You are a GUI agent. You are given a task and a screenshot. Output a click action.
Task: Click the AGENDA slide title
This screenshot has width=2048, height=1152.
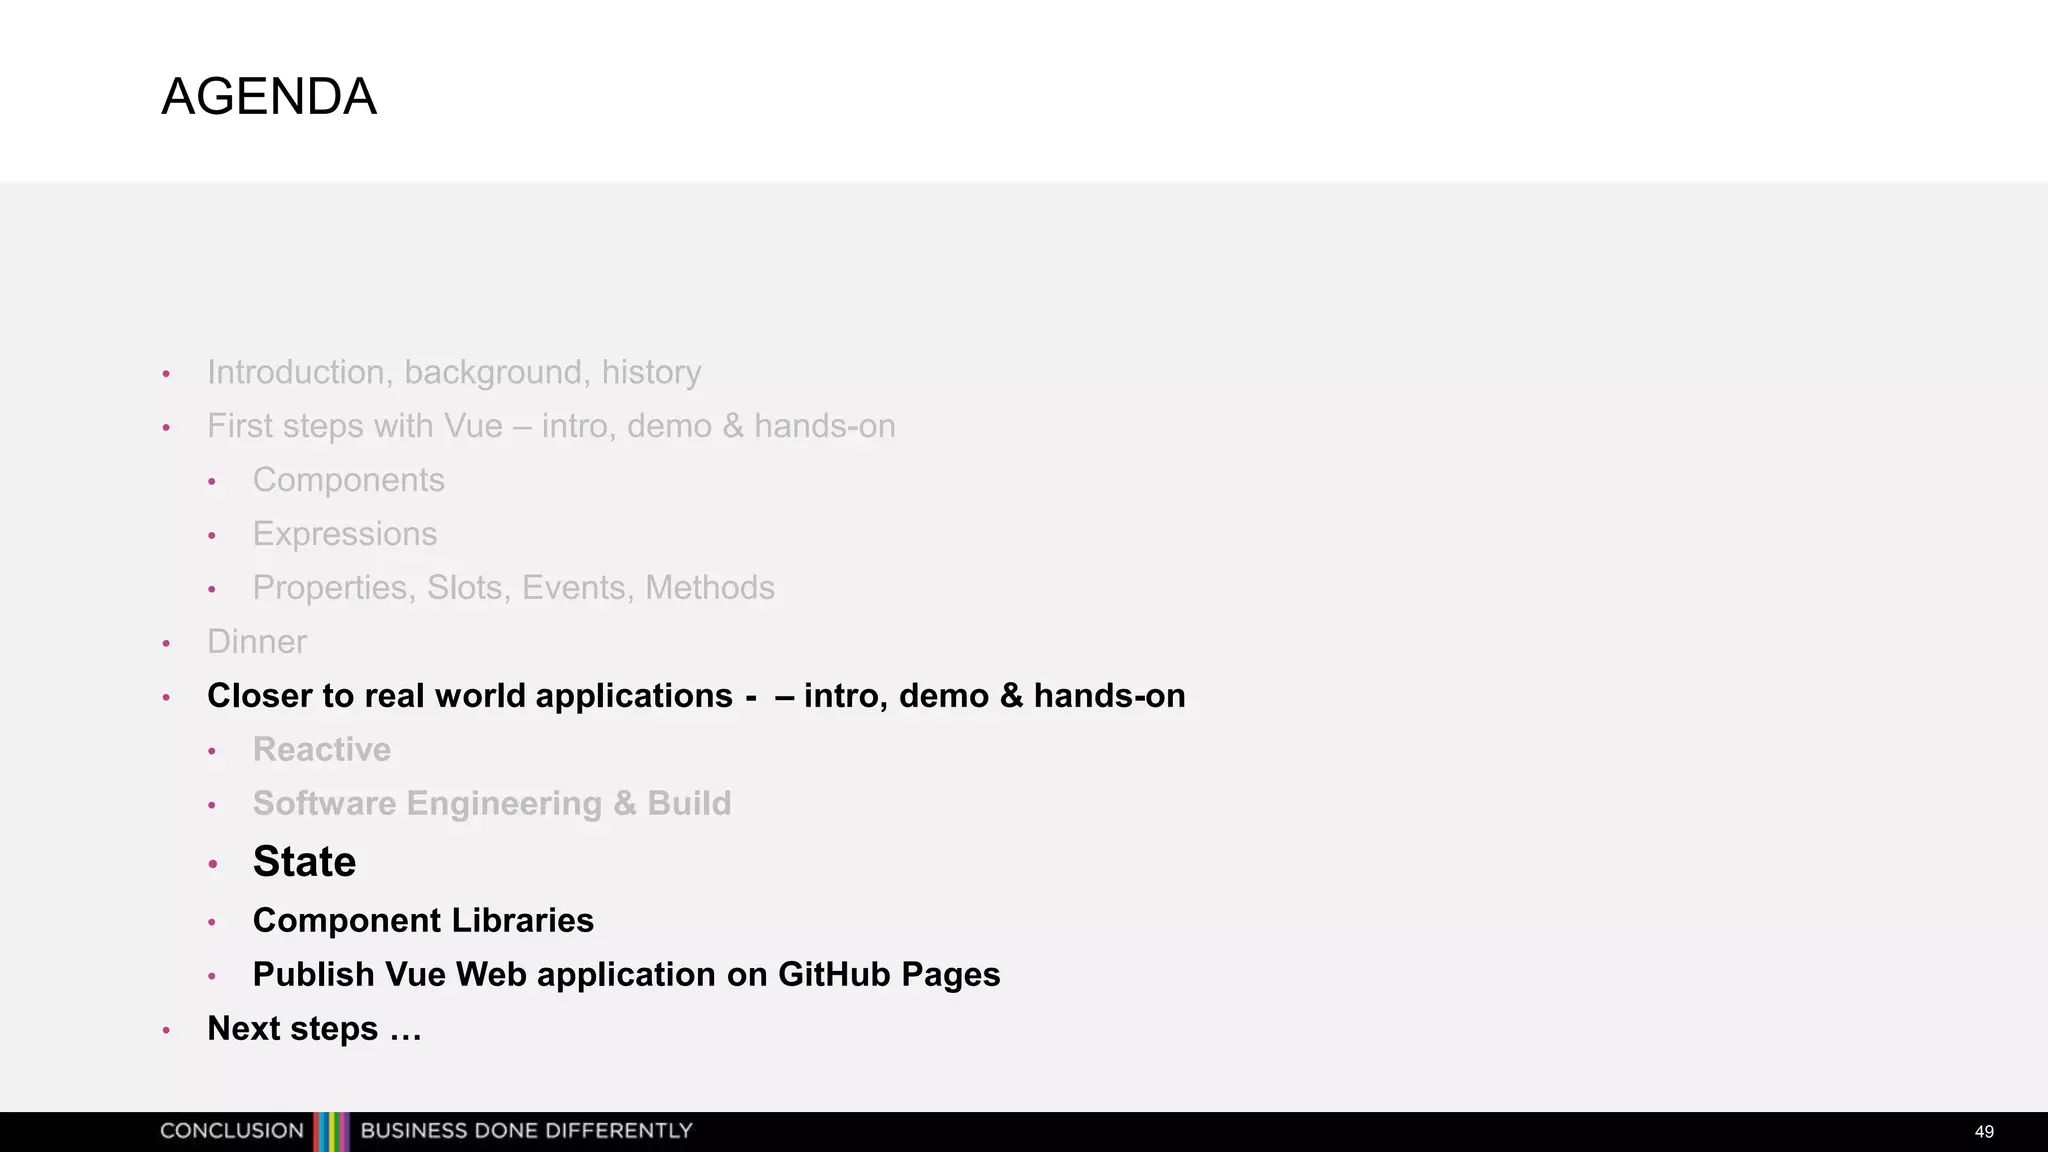pyautogui.click(x=269, y=97)
